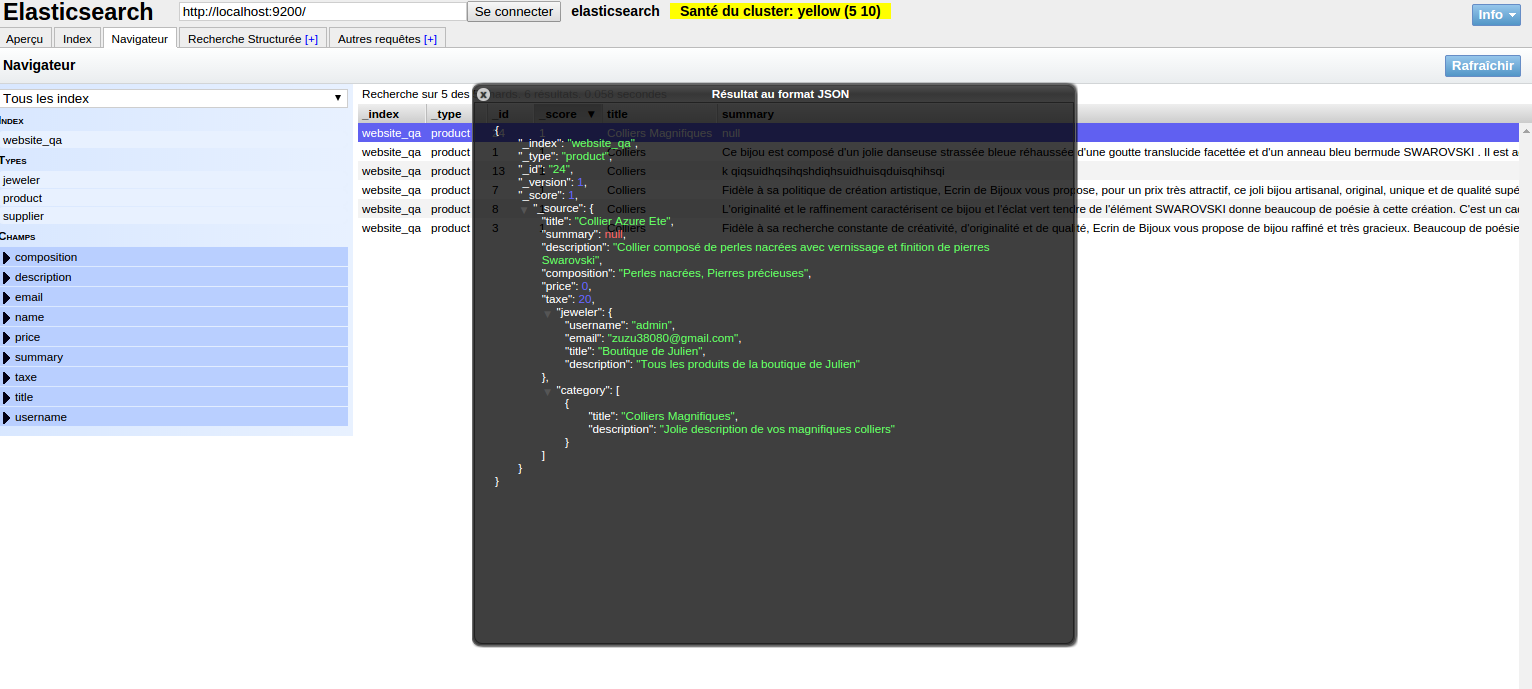The height and width of the screenshot is (689, 1532).
Task: Sort by the _index column header
Action: click(x=392, y=114)
